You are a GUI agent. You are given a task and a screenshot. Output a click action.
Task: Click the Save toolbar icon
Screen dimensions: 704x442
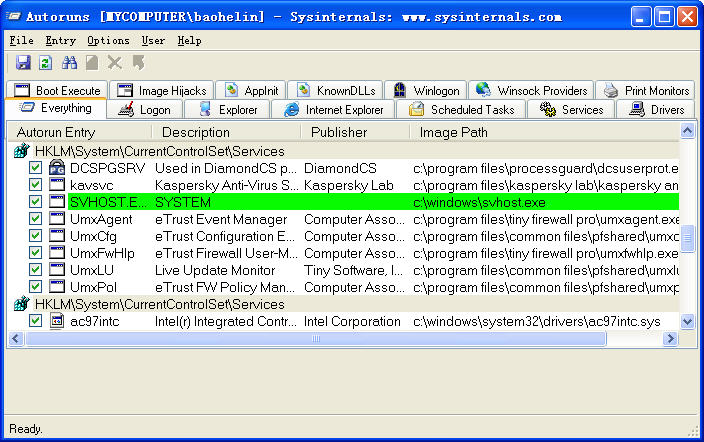coord(23,62)
